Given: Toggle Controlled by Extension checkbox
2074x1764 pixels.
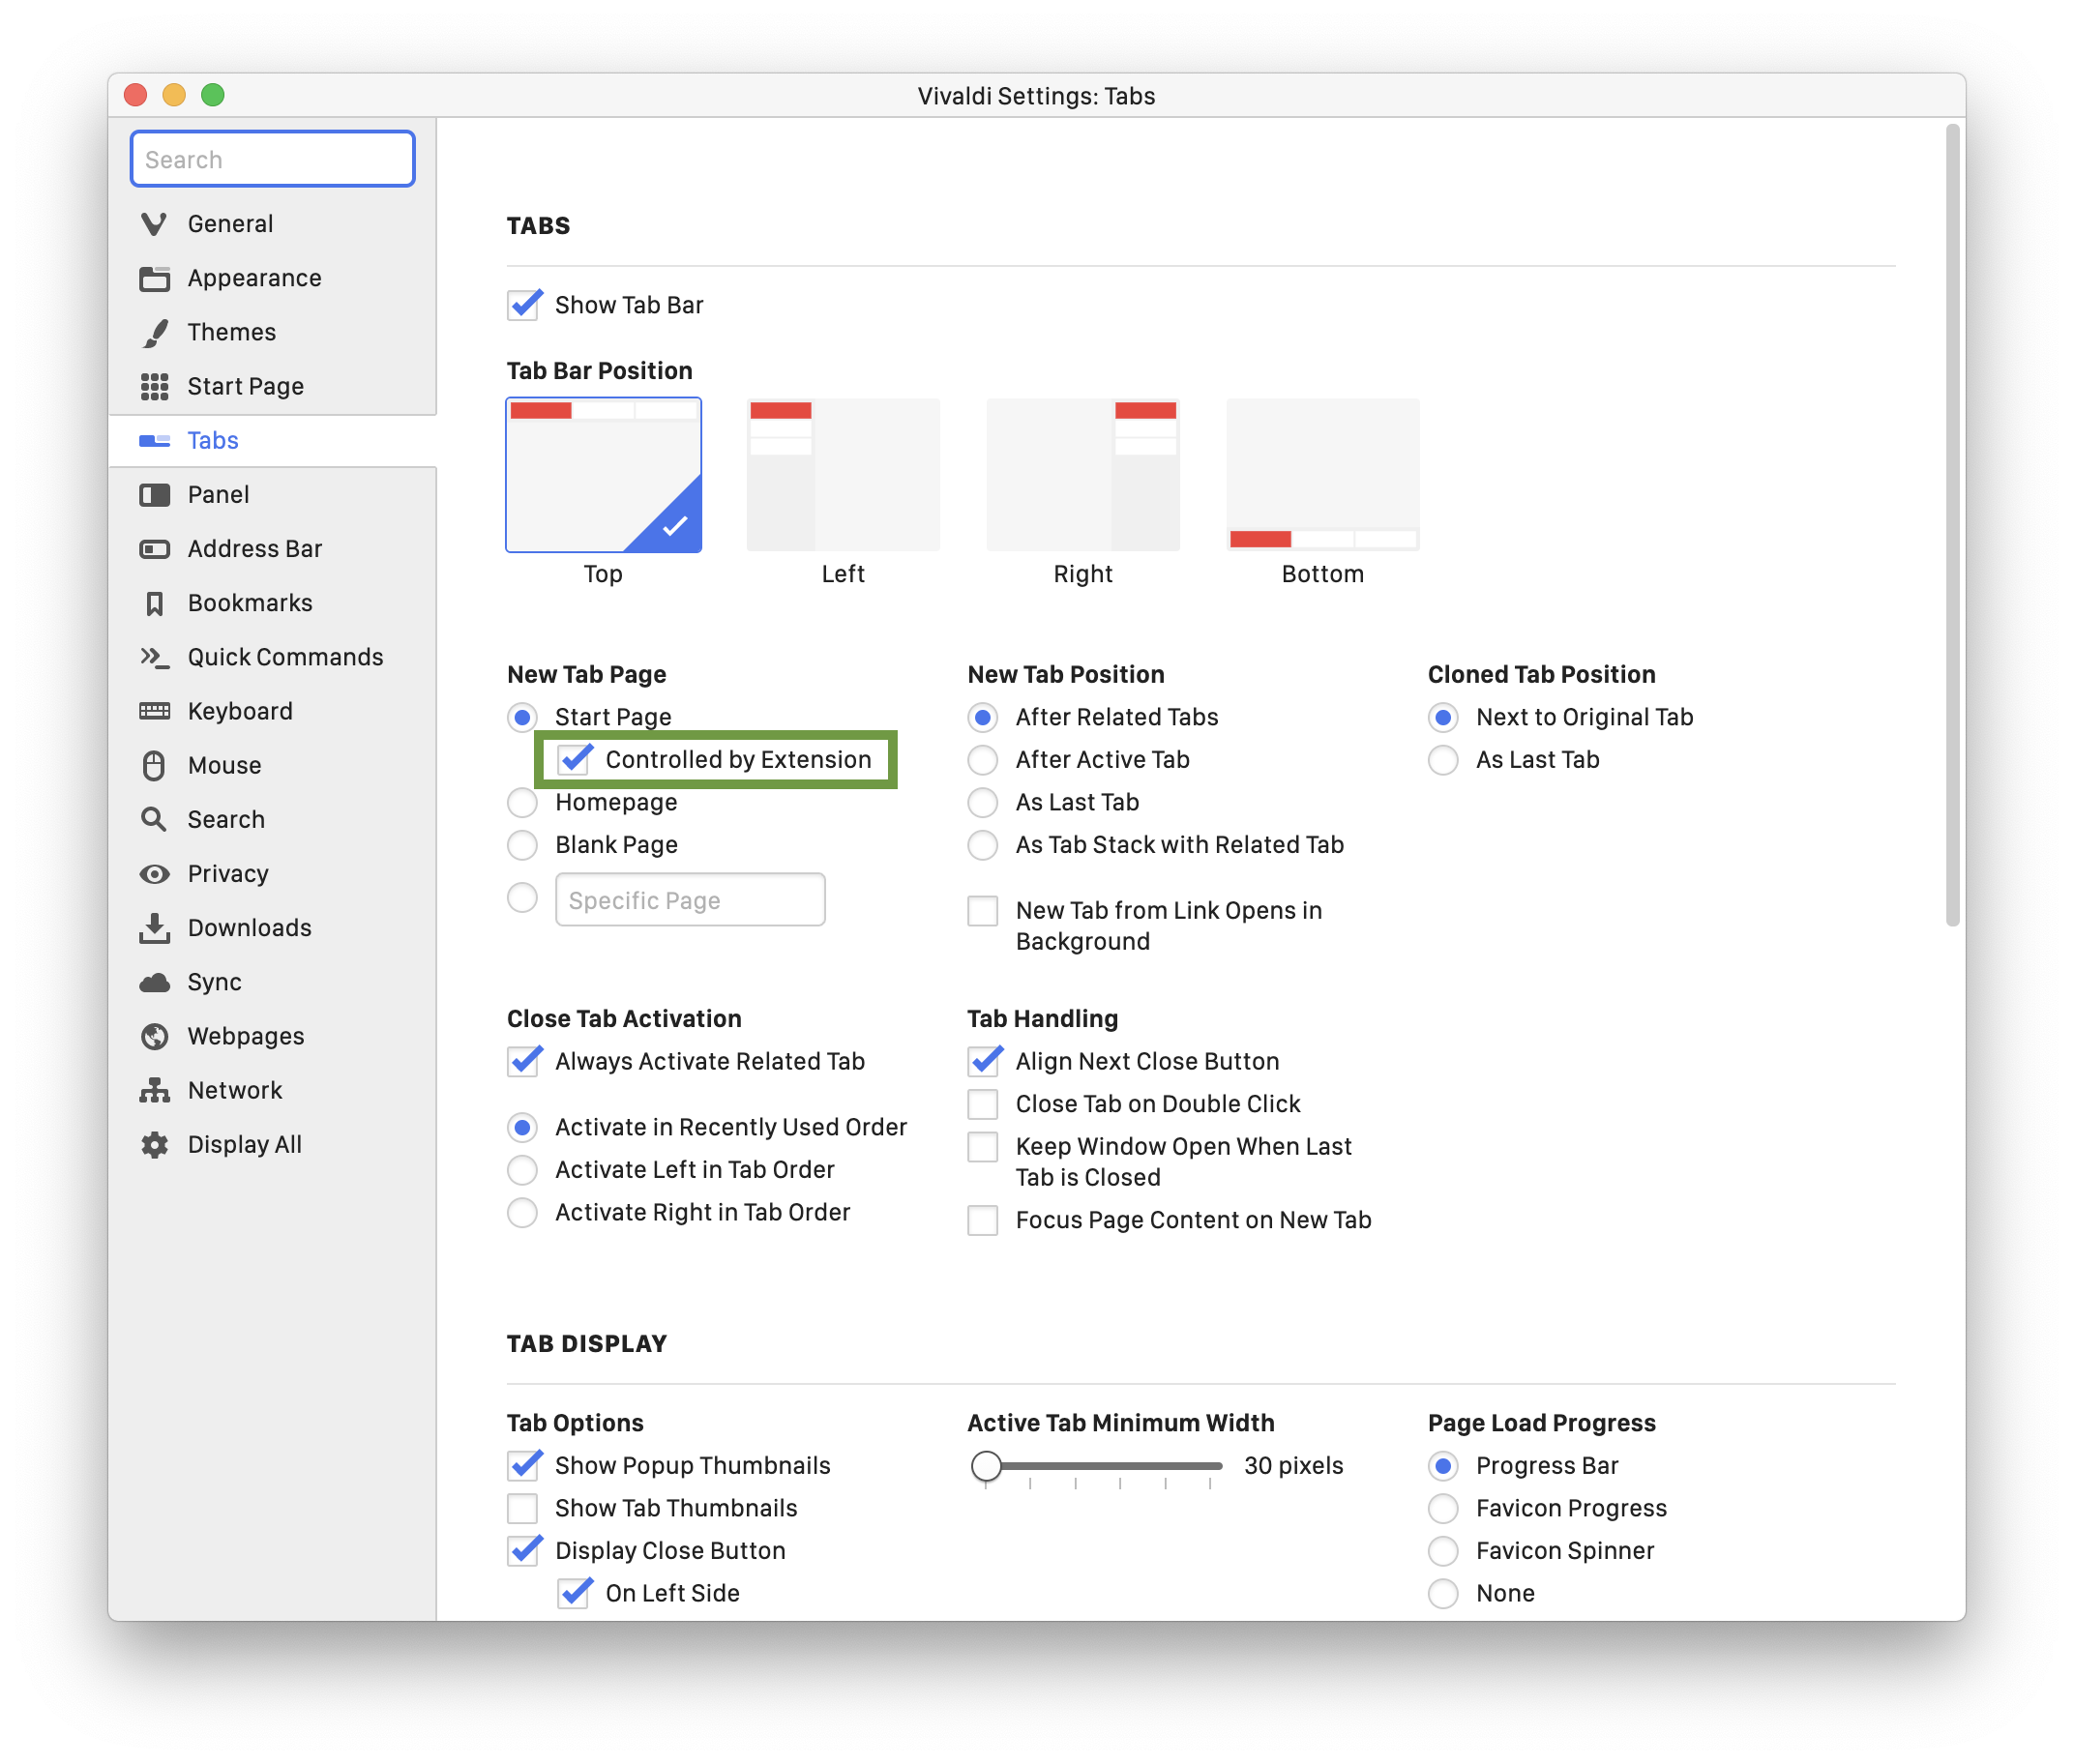Looking at the screenshot, I should [575, 760].
